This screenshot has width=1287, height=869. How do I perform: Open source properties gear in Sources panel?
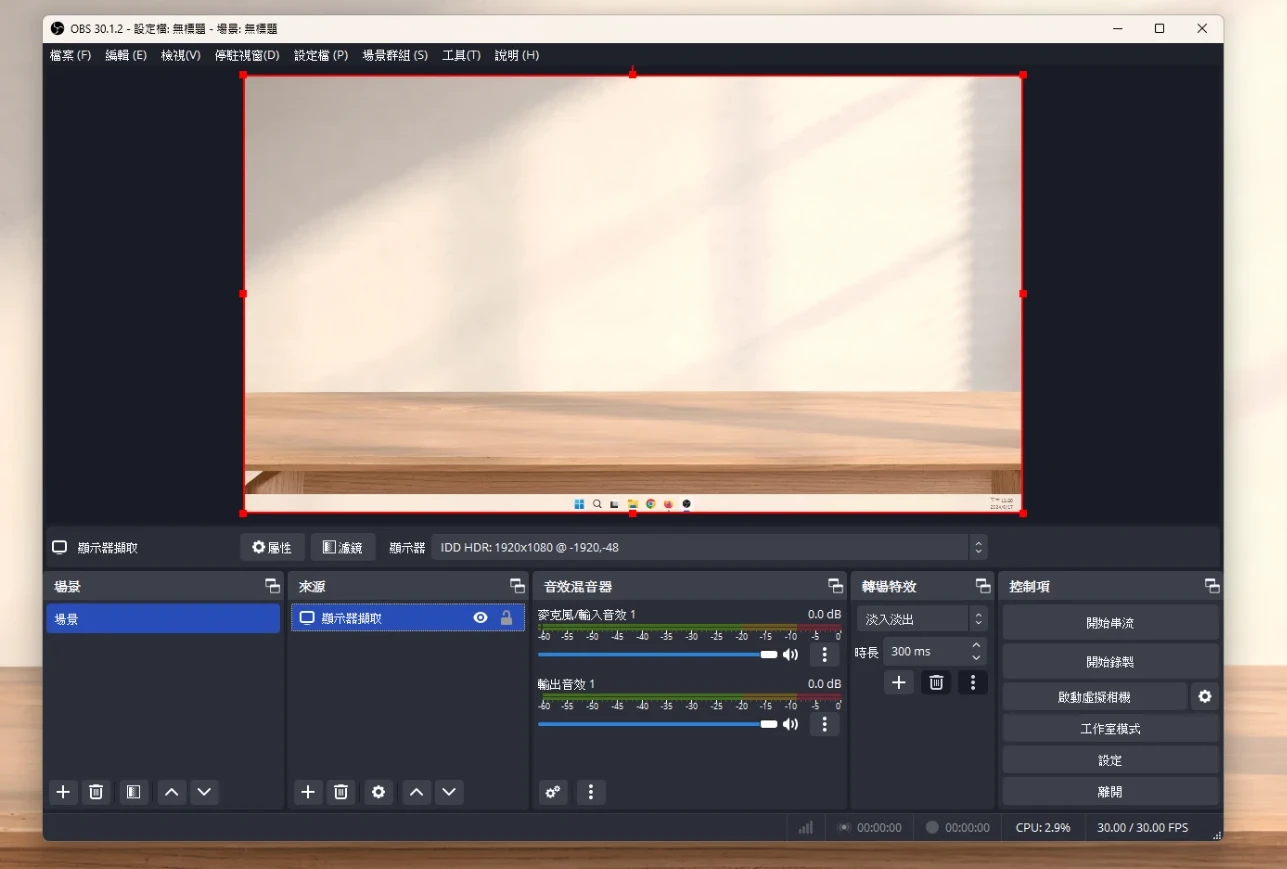(x=378, y=792)
